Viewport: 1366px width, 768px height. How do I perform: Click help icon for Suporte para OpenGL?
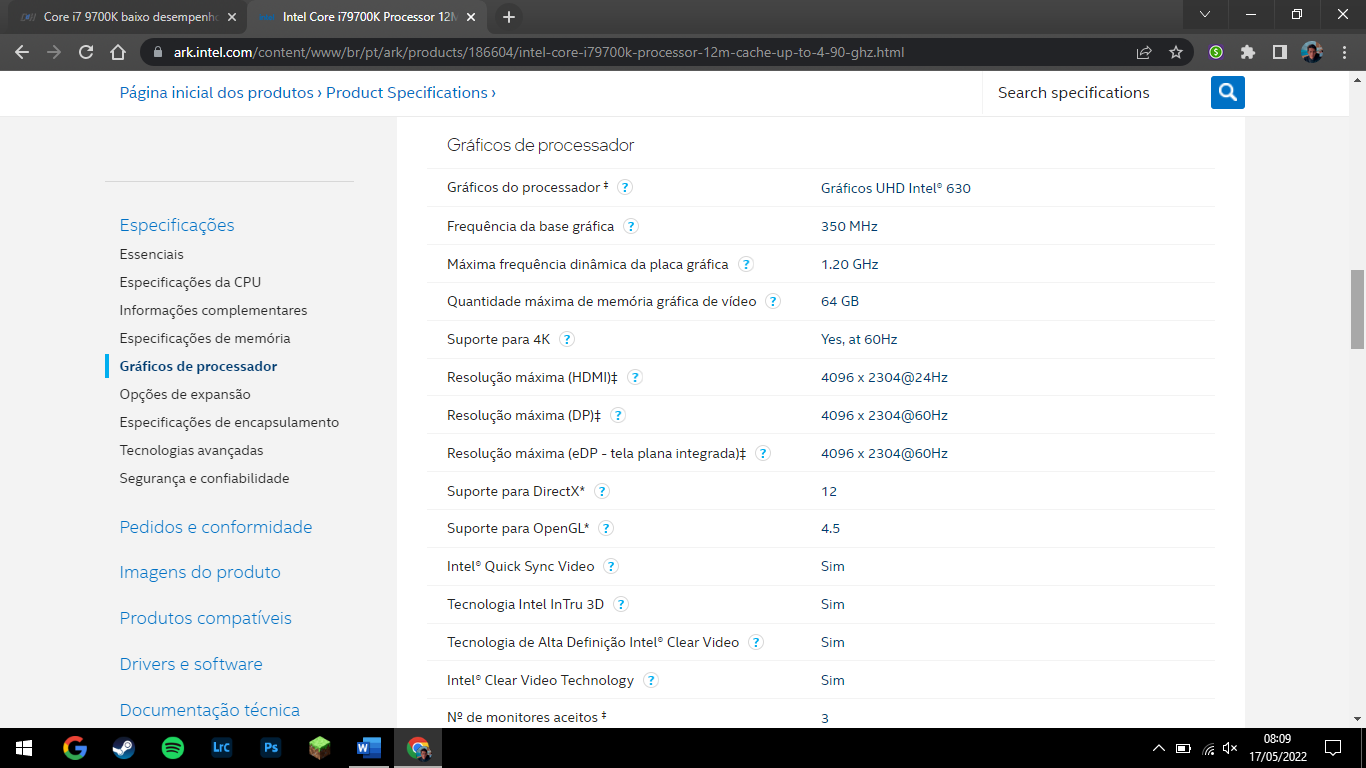coord(606,528)
